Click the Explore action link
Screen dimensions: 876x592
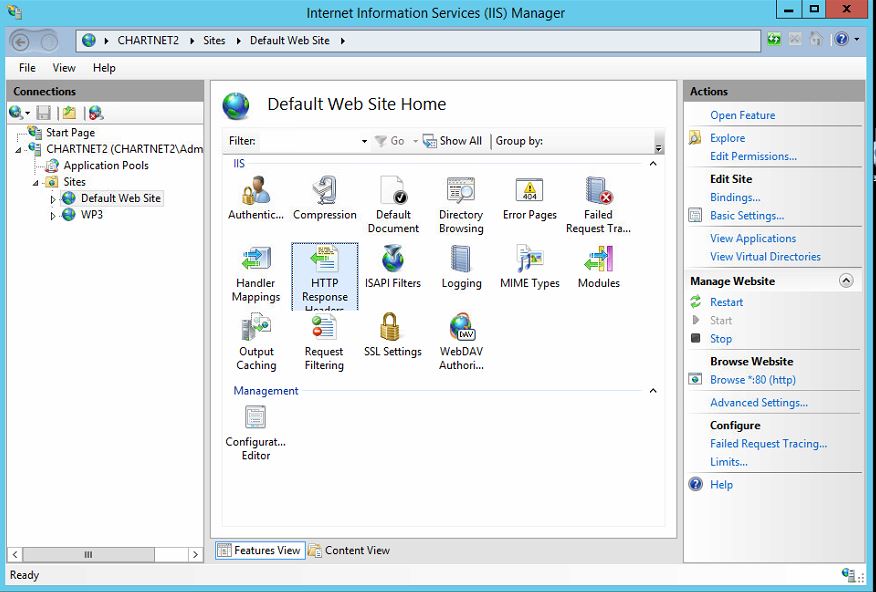click(x=727, y=138)
